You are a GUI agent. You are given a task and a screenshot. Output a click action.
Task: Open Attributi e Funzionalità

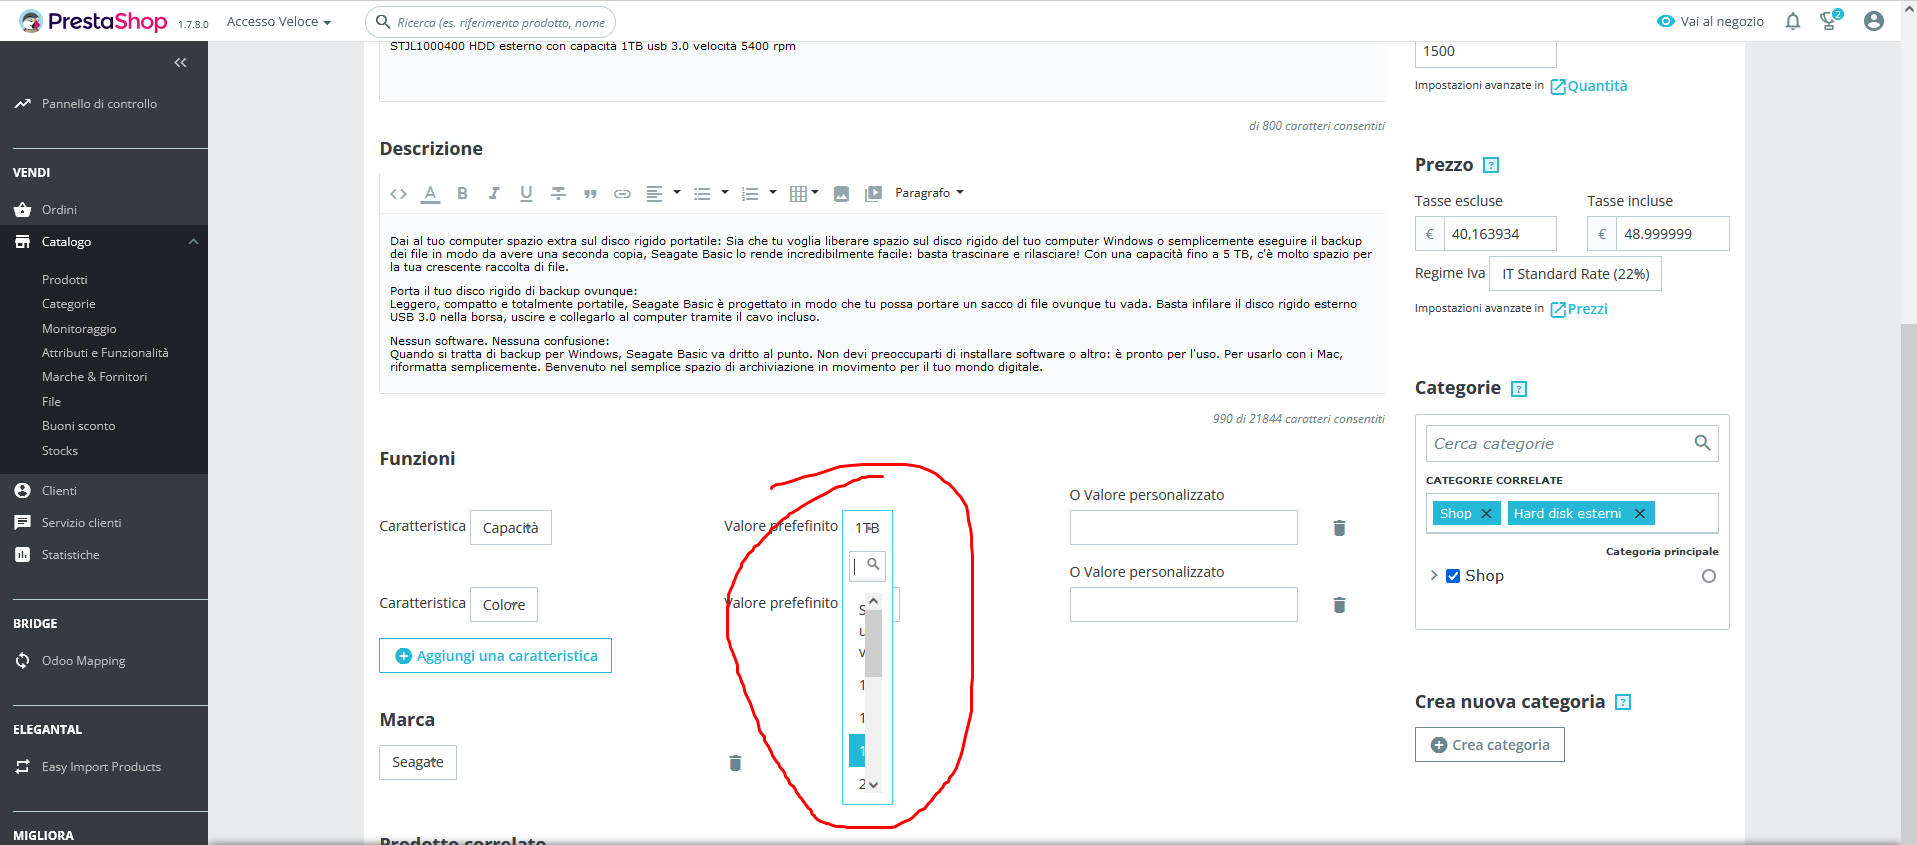point(105,353)
